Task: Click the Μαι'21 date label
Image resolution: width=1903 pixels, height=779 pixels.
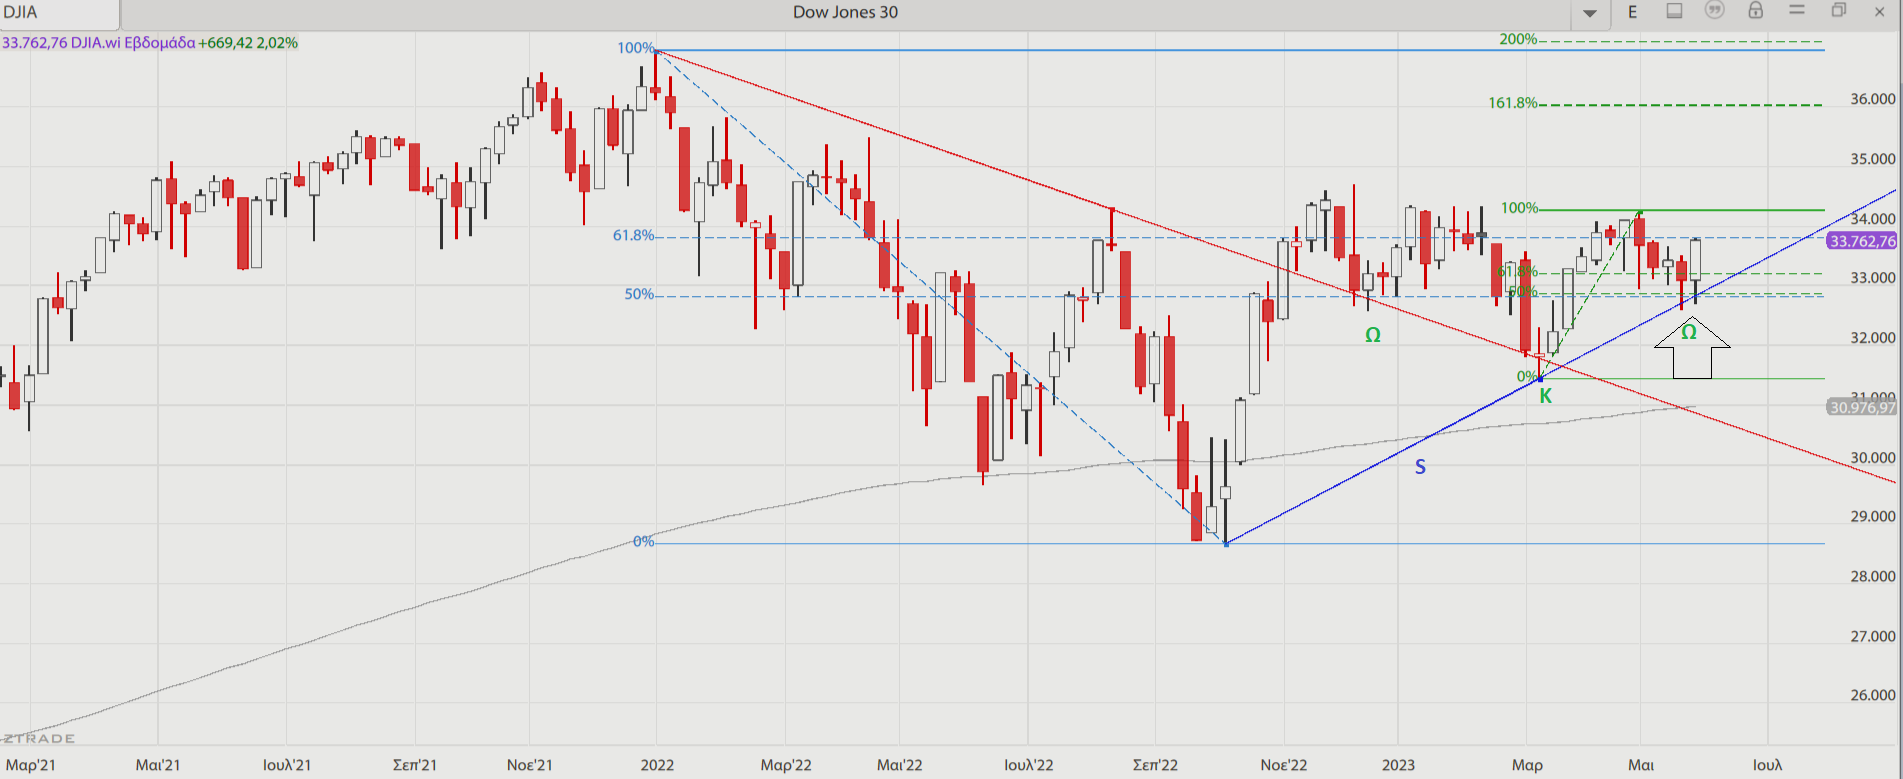Action: (x=158, y=765)
